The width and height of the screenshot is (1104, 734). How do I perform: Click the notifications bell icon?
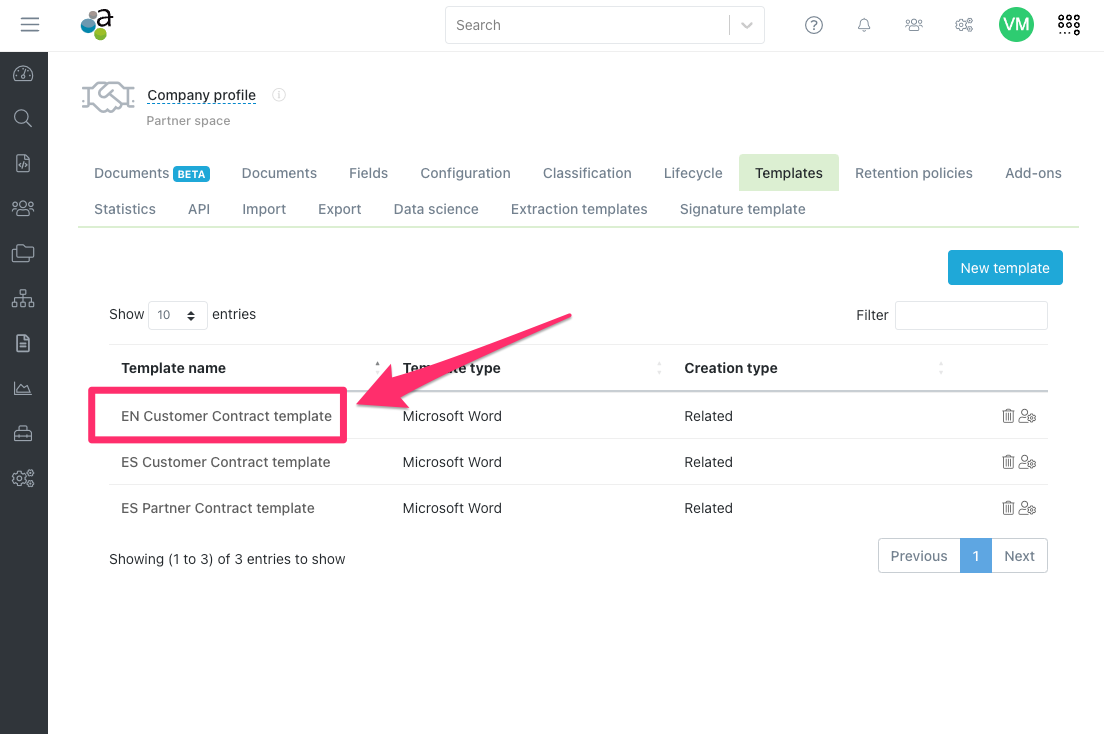[864, 25]
